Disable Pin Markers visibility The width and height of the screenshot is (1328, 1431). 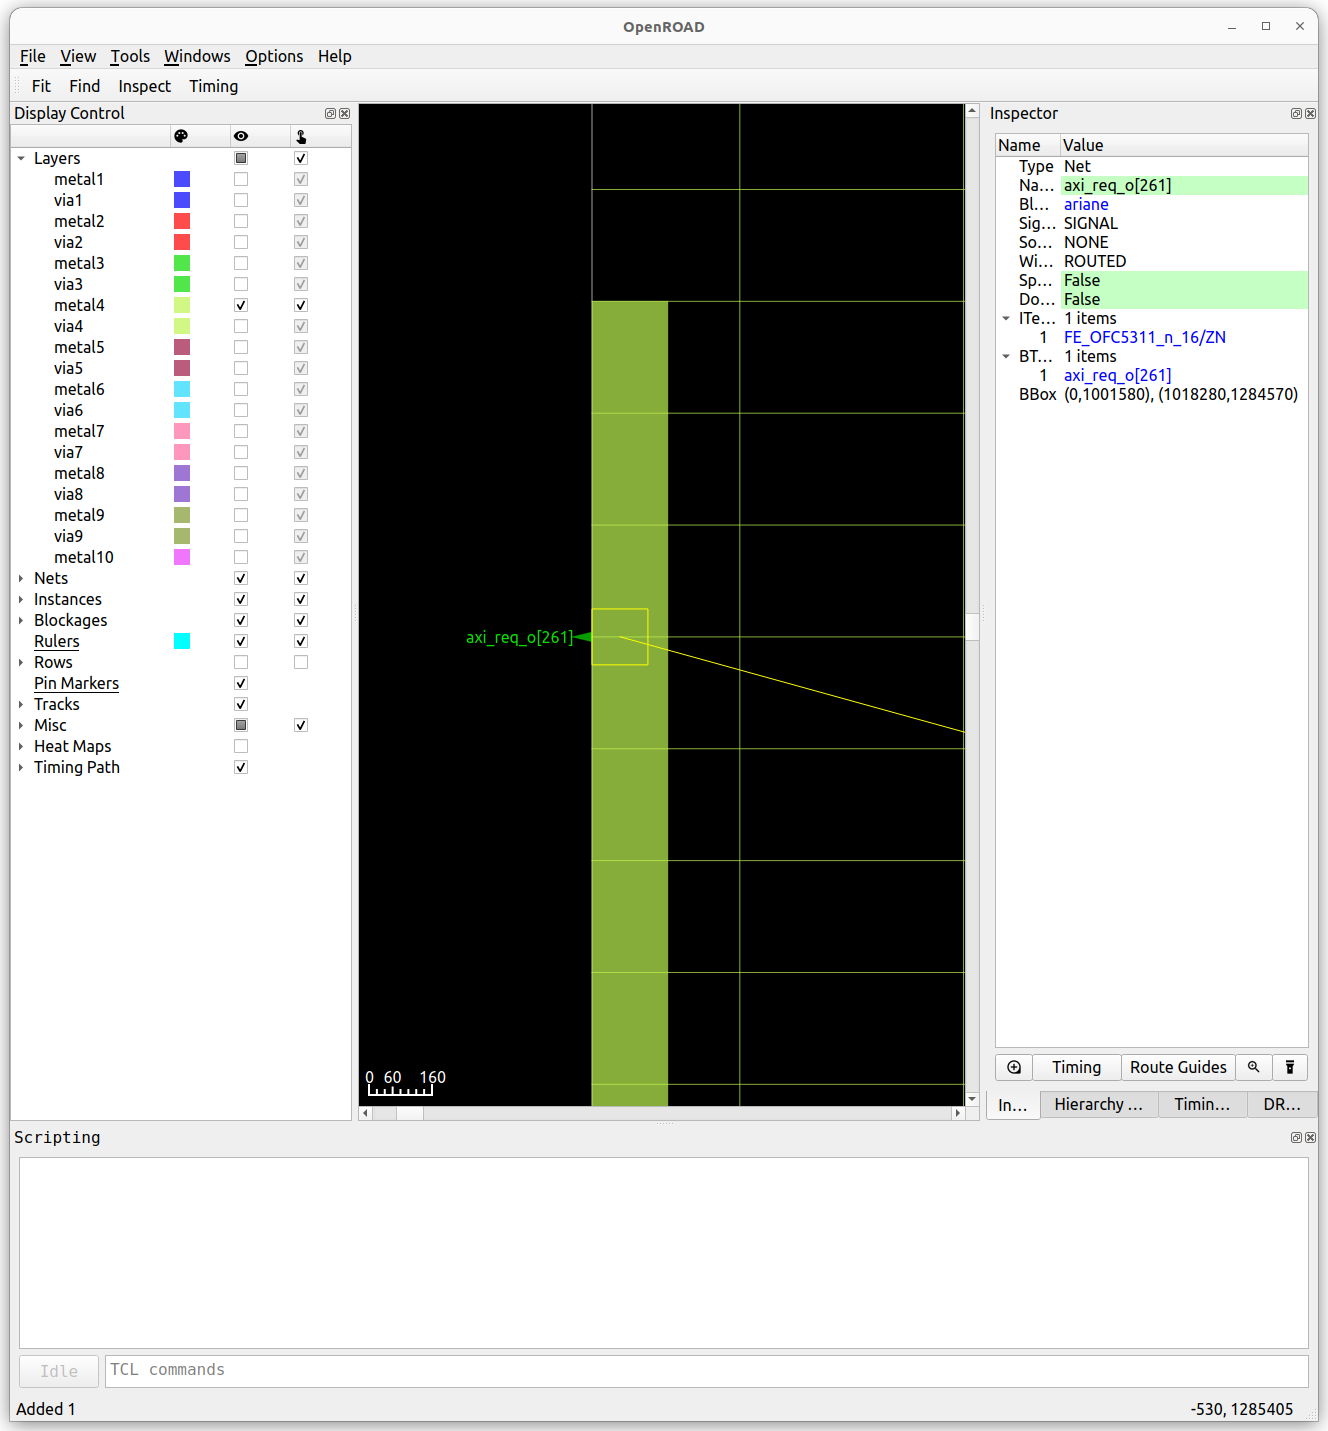240,683
